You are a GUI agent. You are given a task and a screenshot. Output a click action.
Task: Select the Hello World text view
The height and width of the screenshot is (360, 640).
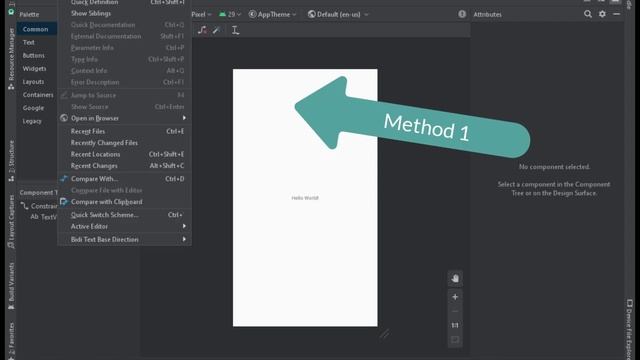[x=305, y=198]
